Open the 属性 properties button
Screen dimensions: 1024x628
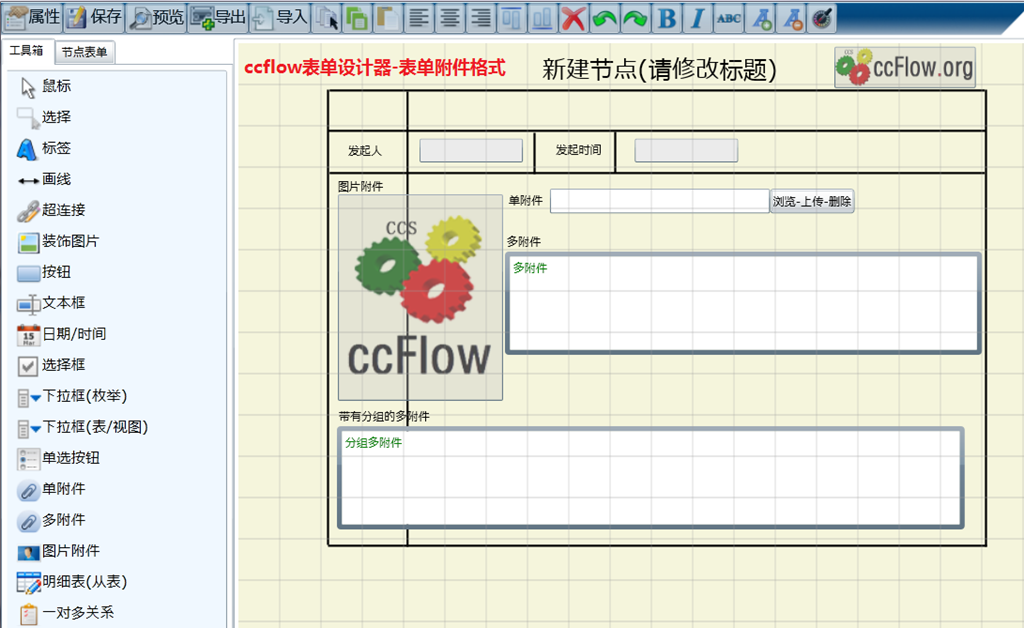33,18
